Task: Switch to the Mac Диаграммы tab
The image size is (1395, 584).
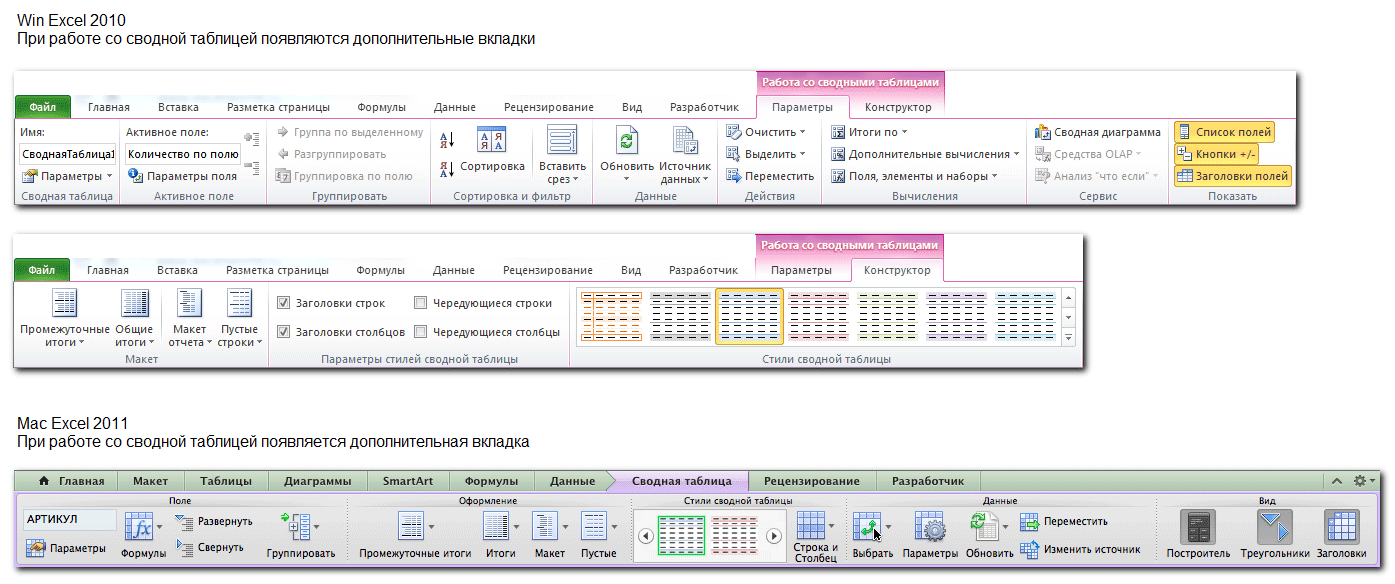Action: coord(317,481)
